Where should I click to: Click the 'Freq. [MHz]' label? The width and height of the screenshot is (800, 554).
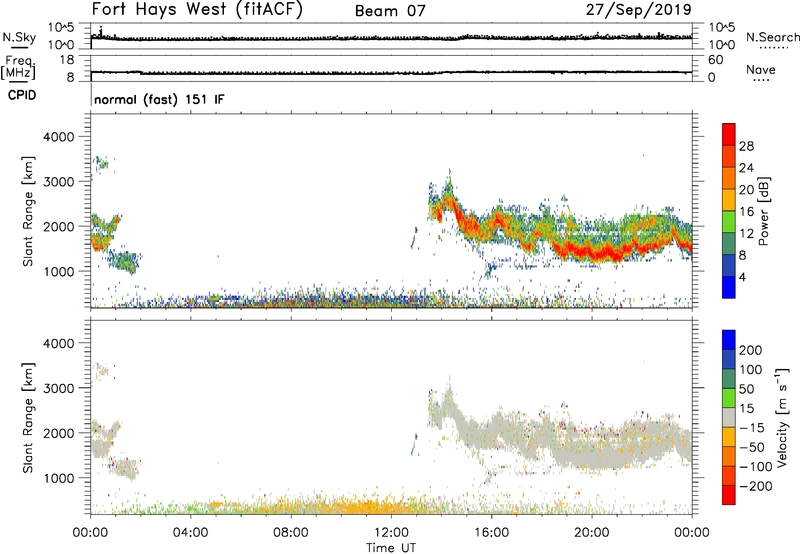(19, 67)
